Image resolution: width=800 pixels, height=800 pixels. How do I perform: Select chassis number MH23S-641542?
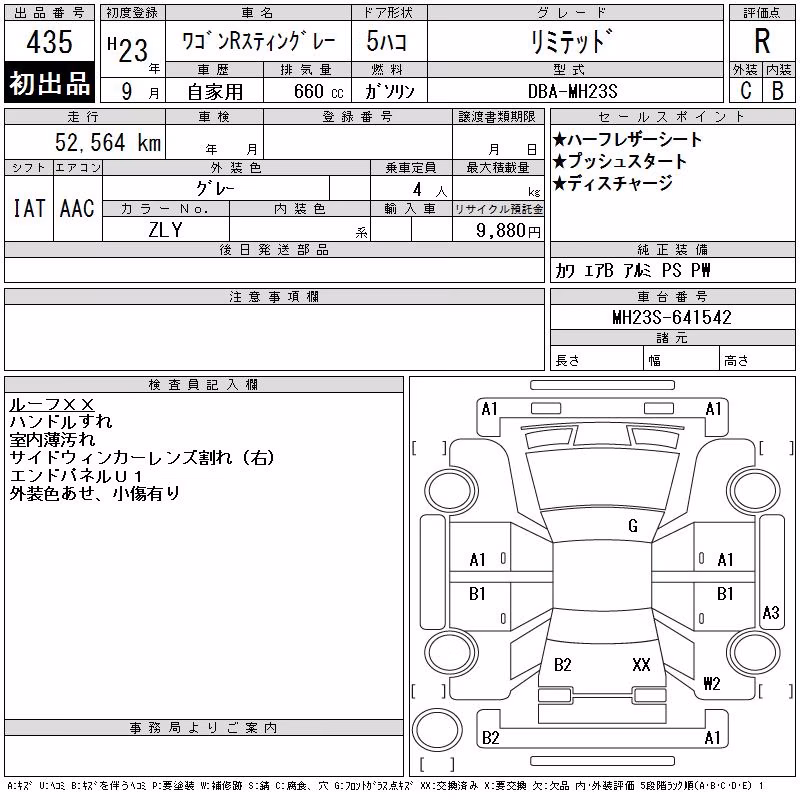tap(672, 317)
